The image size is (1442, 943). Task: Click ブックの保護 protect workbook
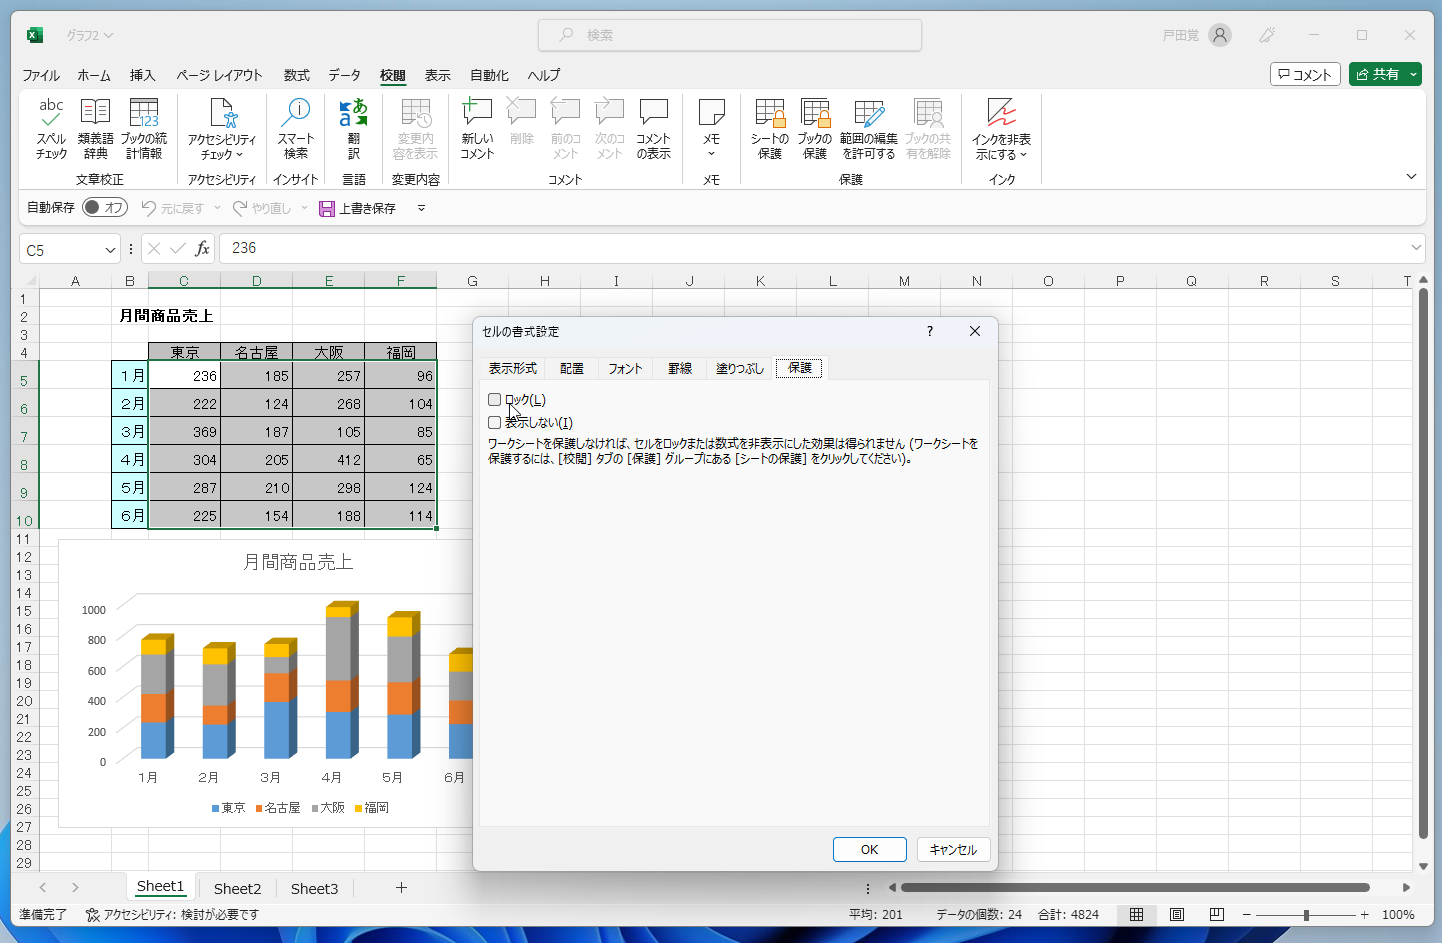coord(815,129)
